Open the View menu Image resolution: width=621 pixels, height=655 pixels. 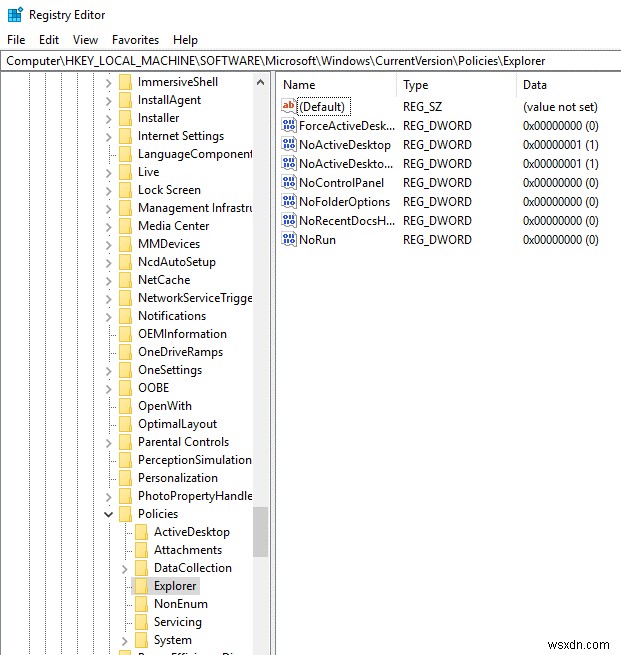pos(85,40)
